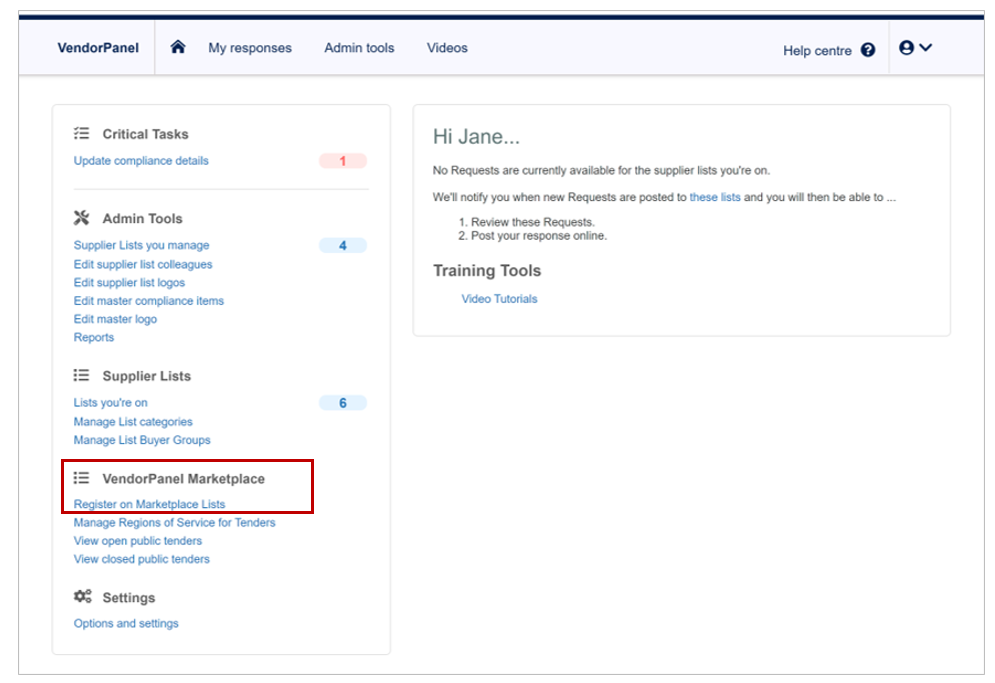
Task: Click 'Post your response online.' item
Action: [539, 236]
